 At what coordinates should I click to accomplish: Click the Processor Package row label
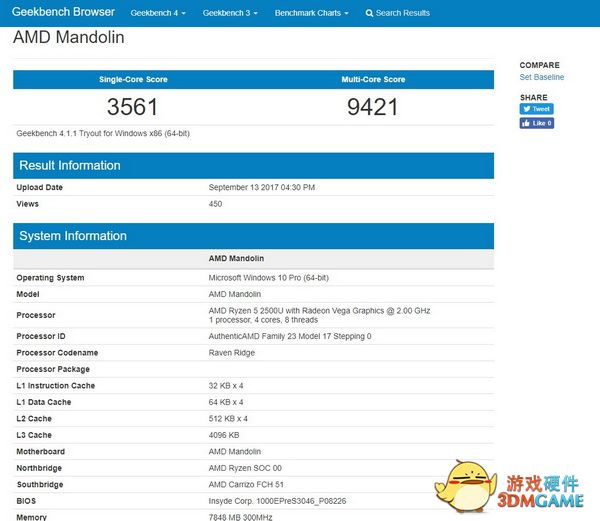(53, 369)
